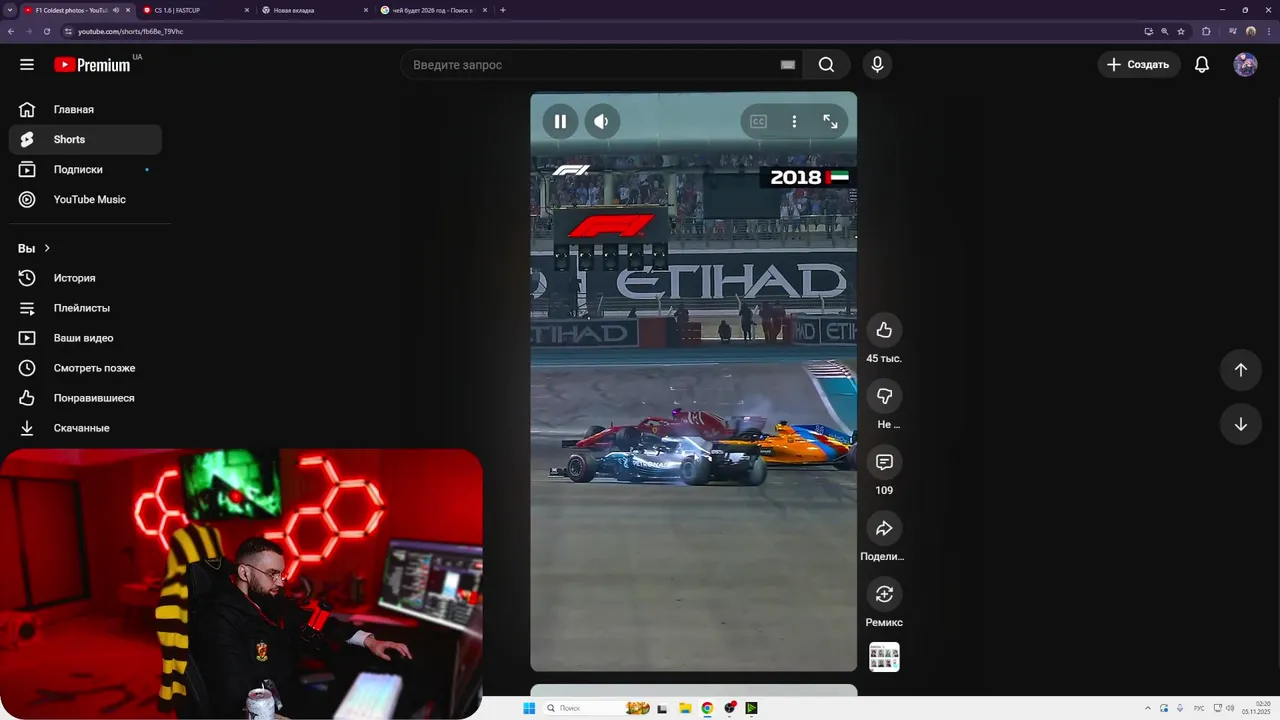The height and width of the screenshot is (720, 1280).
Task: Open Понравившиеся videos list
Action: tap(85, 398)
